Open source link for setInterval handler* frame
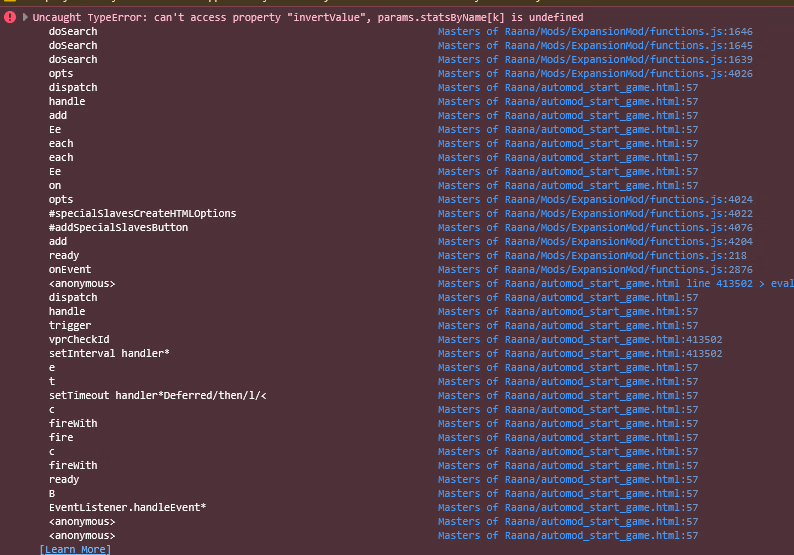Image resolution: width=794 pixels, height=555 pixels. [x=580, y=354]
